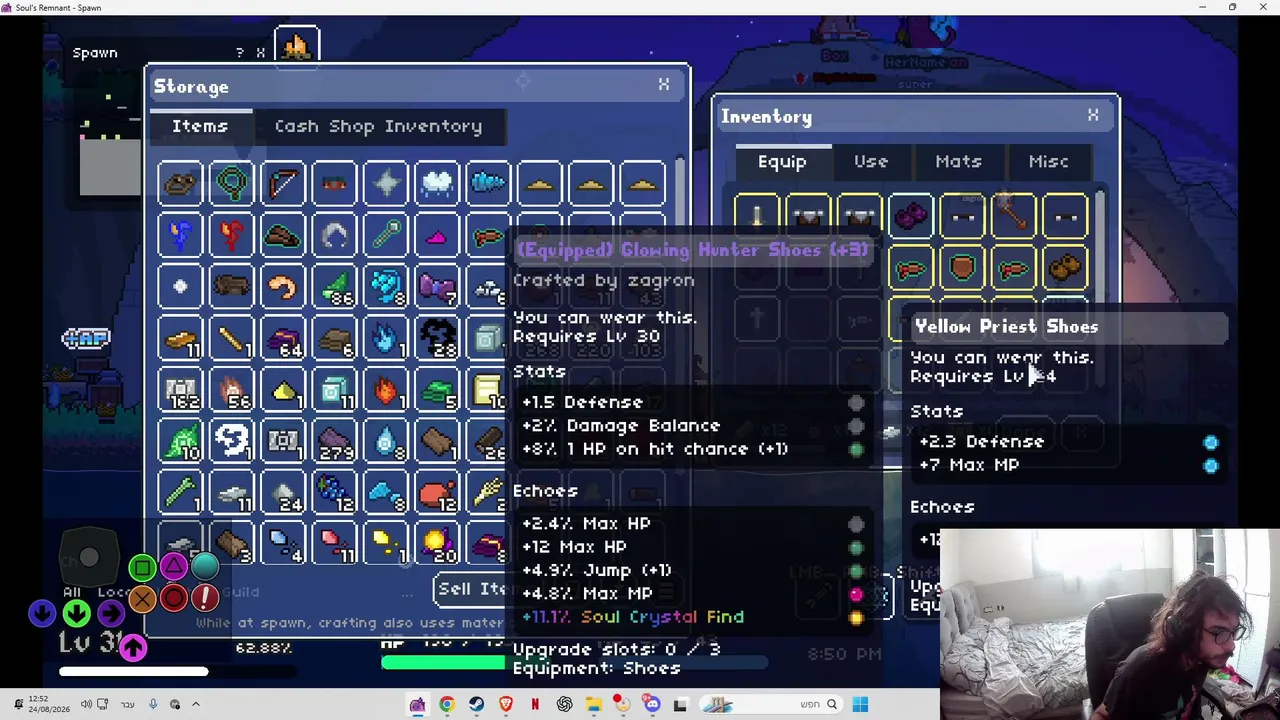
Task: Open Steam from the taskbar
Action: [476, 704]
